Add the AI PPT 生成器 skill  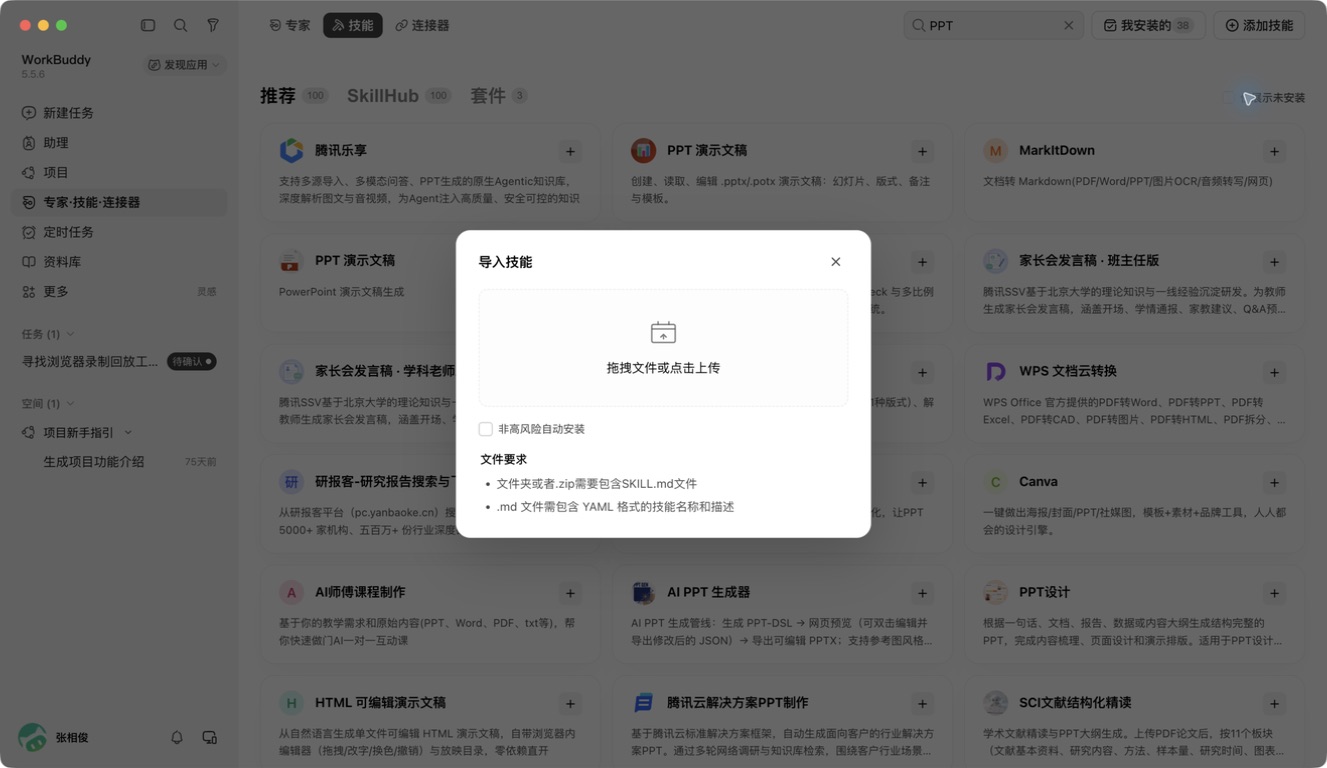click(922, 594)
